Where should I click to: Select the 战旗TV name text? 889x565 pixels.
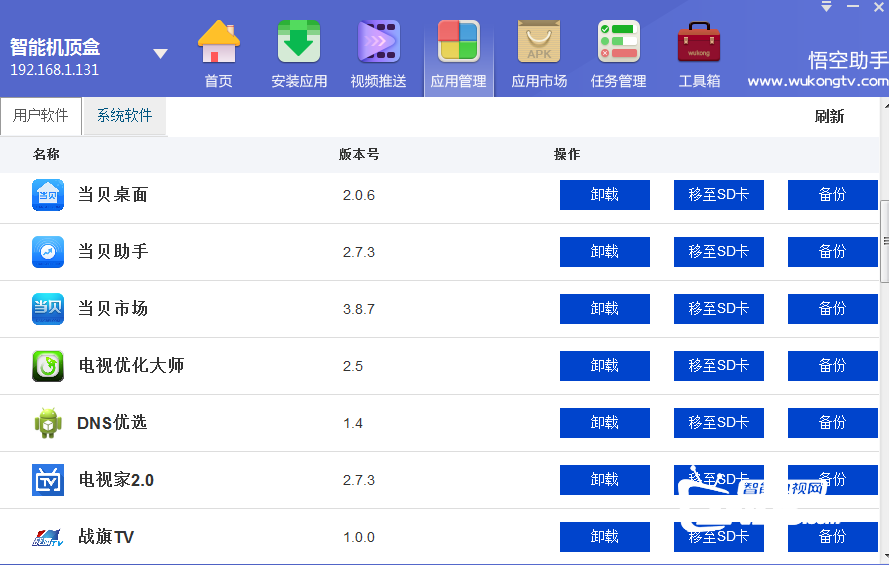106,537
